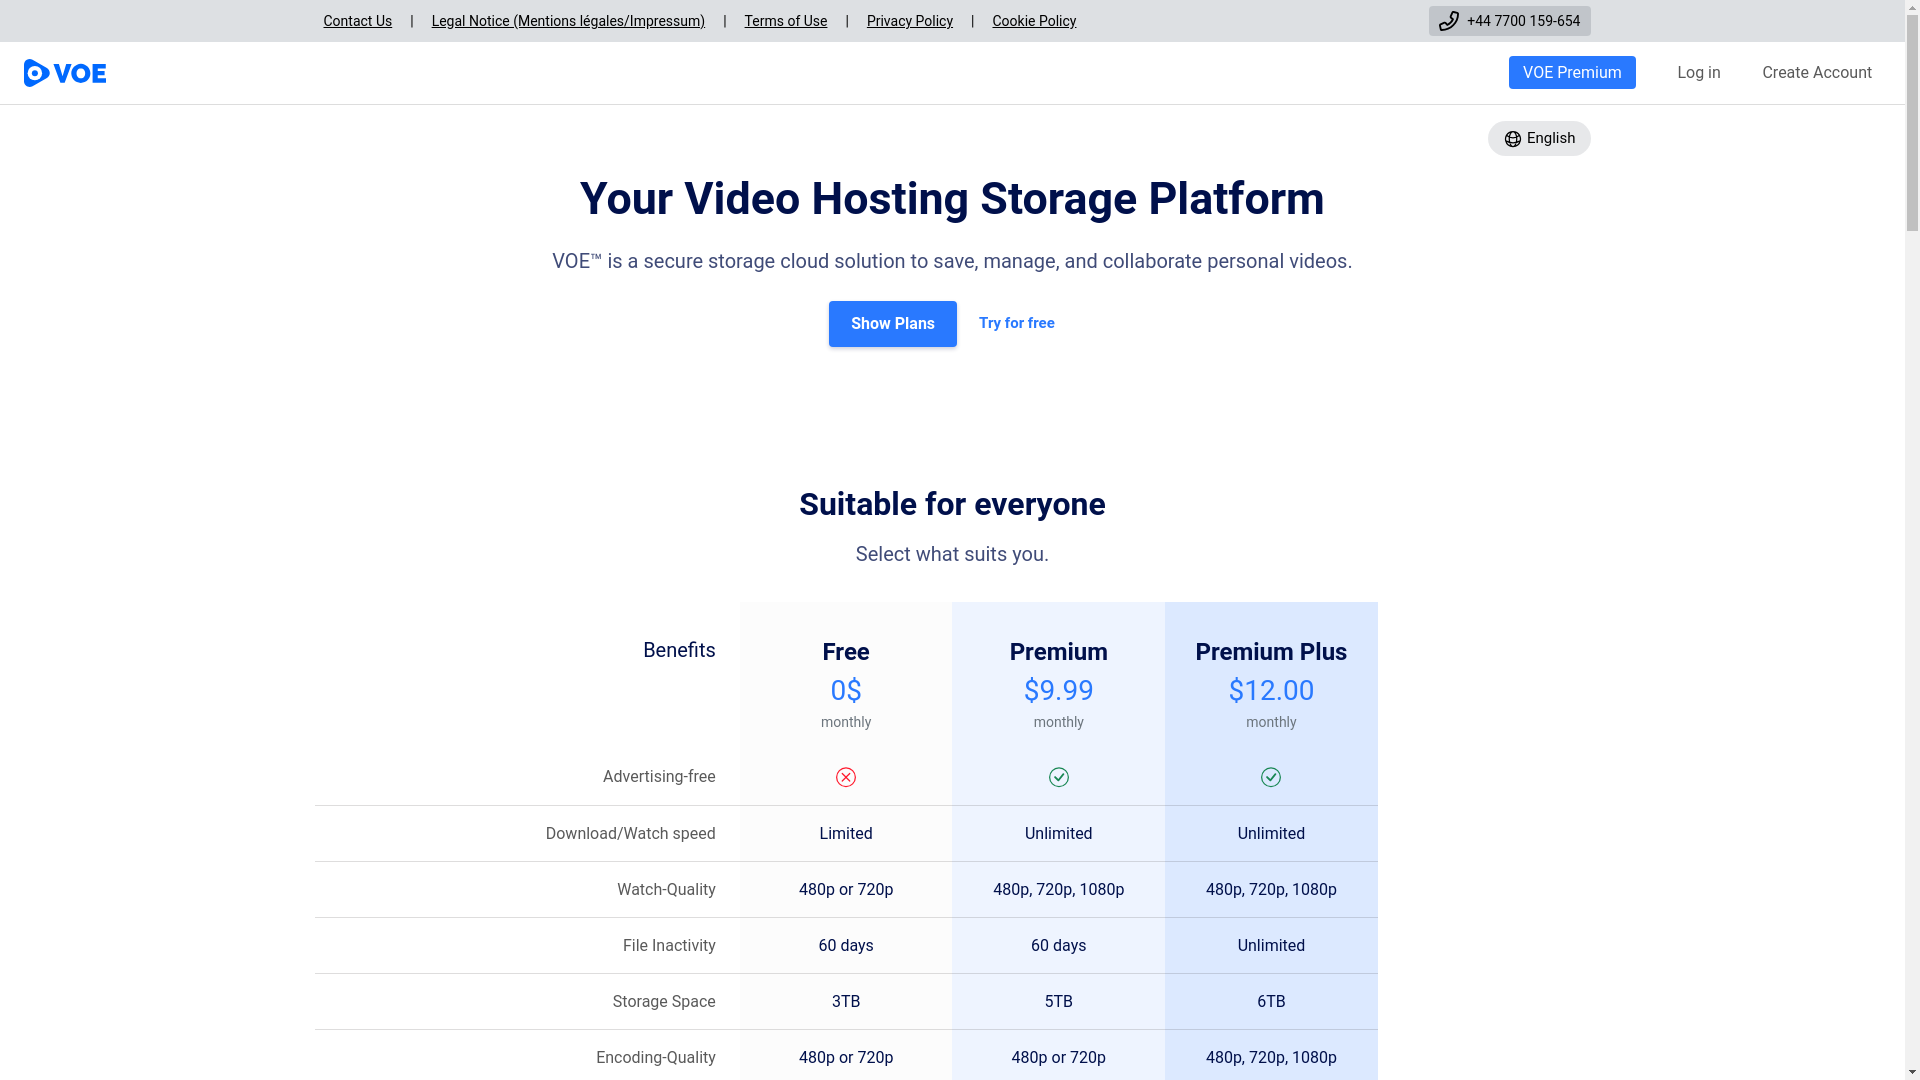Click the File Inactivity row label
The width and height of the screenshot is (1920, 1080).
click(x=669, y=946)
